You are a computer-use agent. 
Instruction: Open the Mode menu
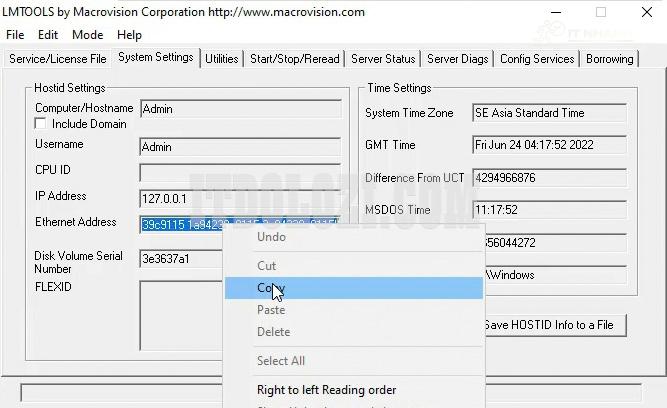pos(87,35)
